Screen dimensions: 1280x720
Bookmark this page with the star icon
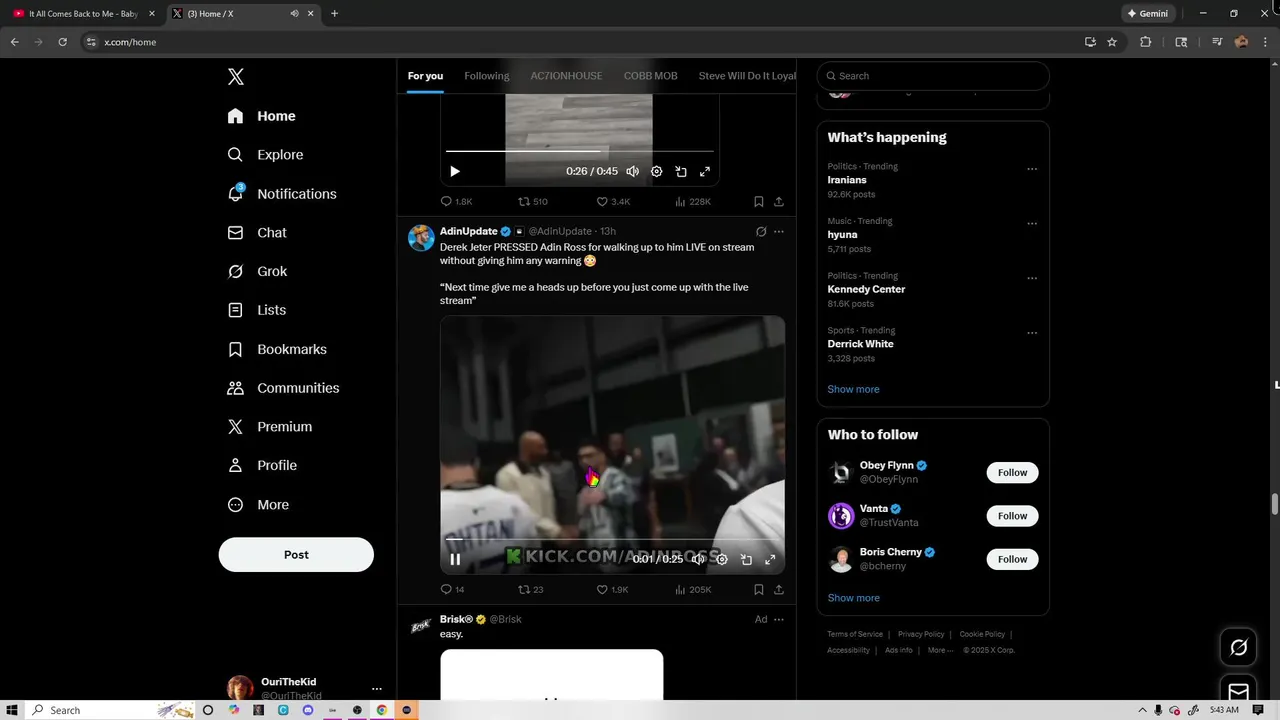(1112, 42)
